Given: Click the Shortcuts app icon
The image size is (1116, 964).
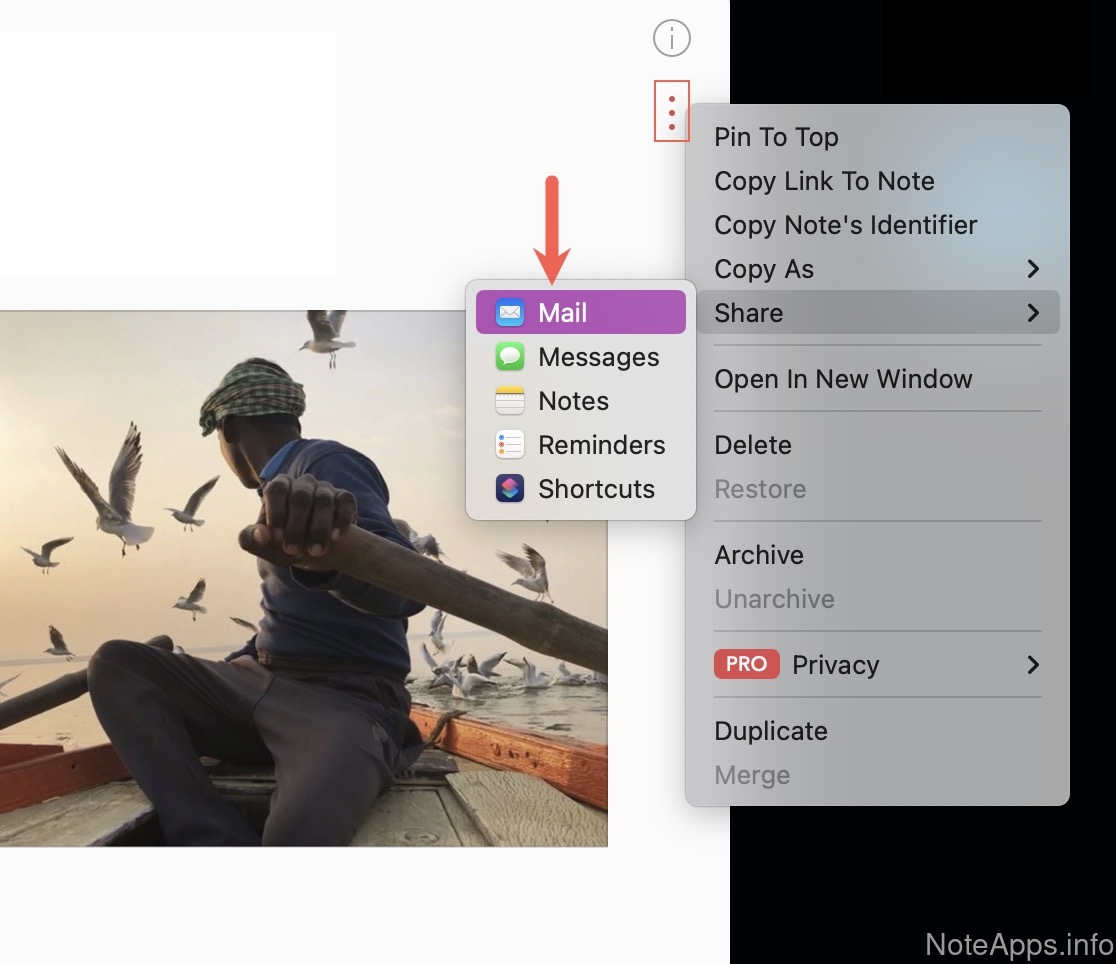Looking at the screenshot, I should [510, 489].
